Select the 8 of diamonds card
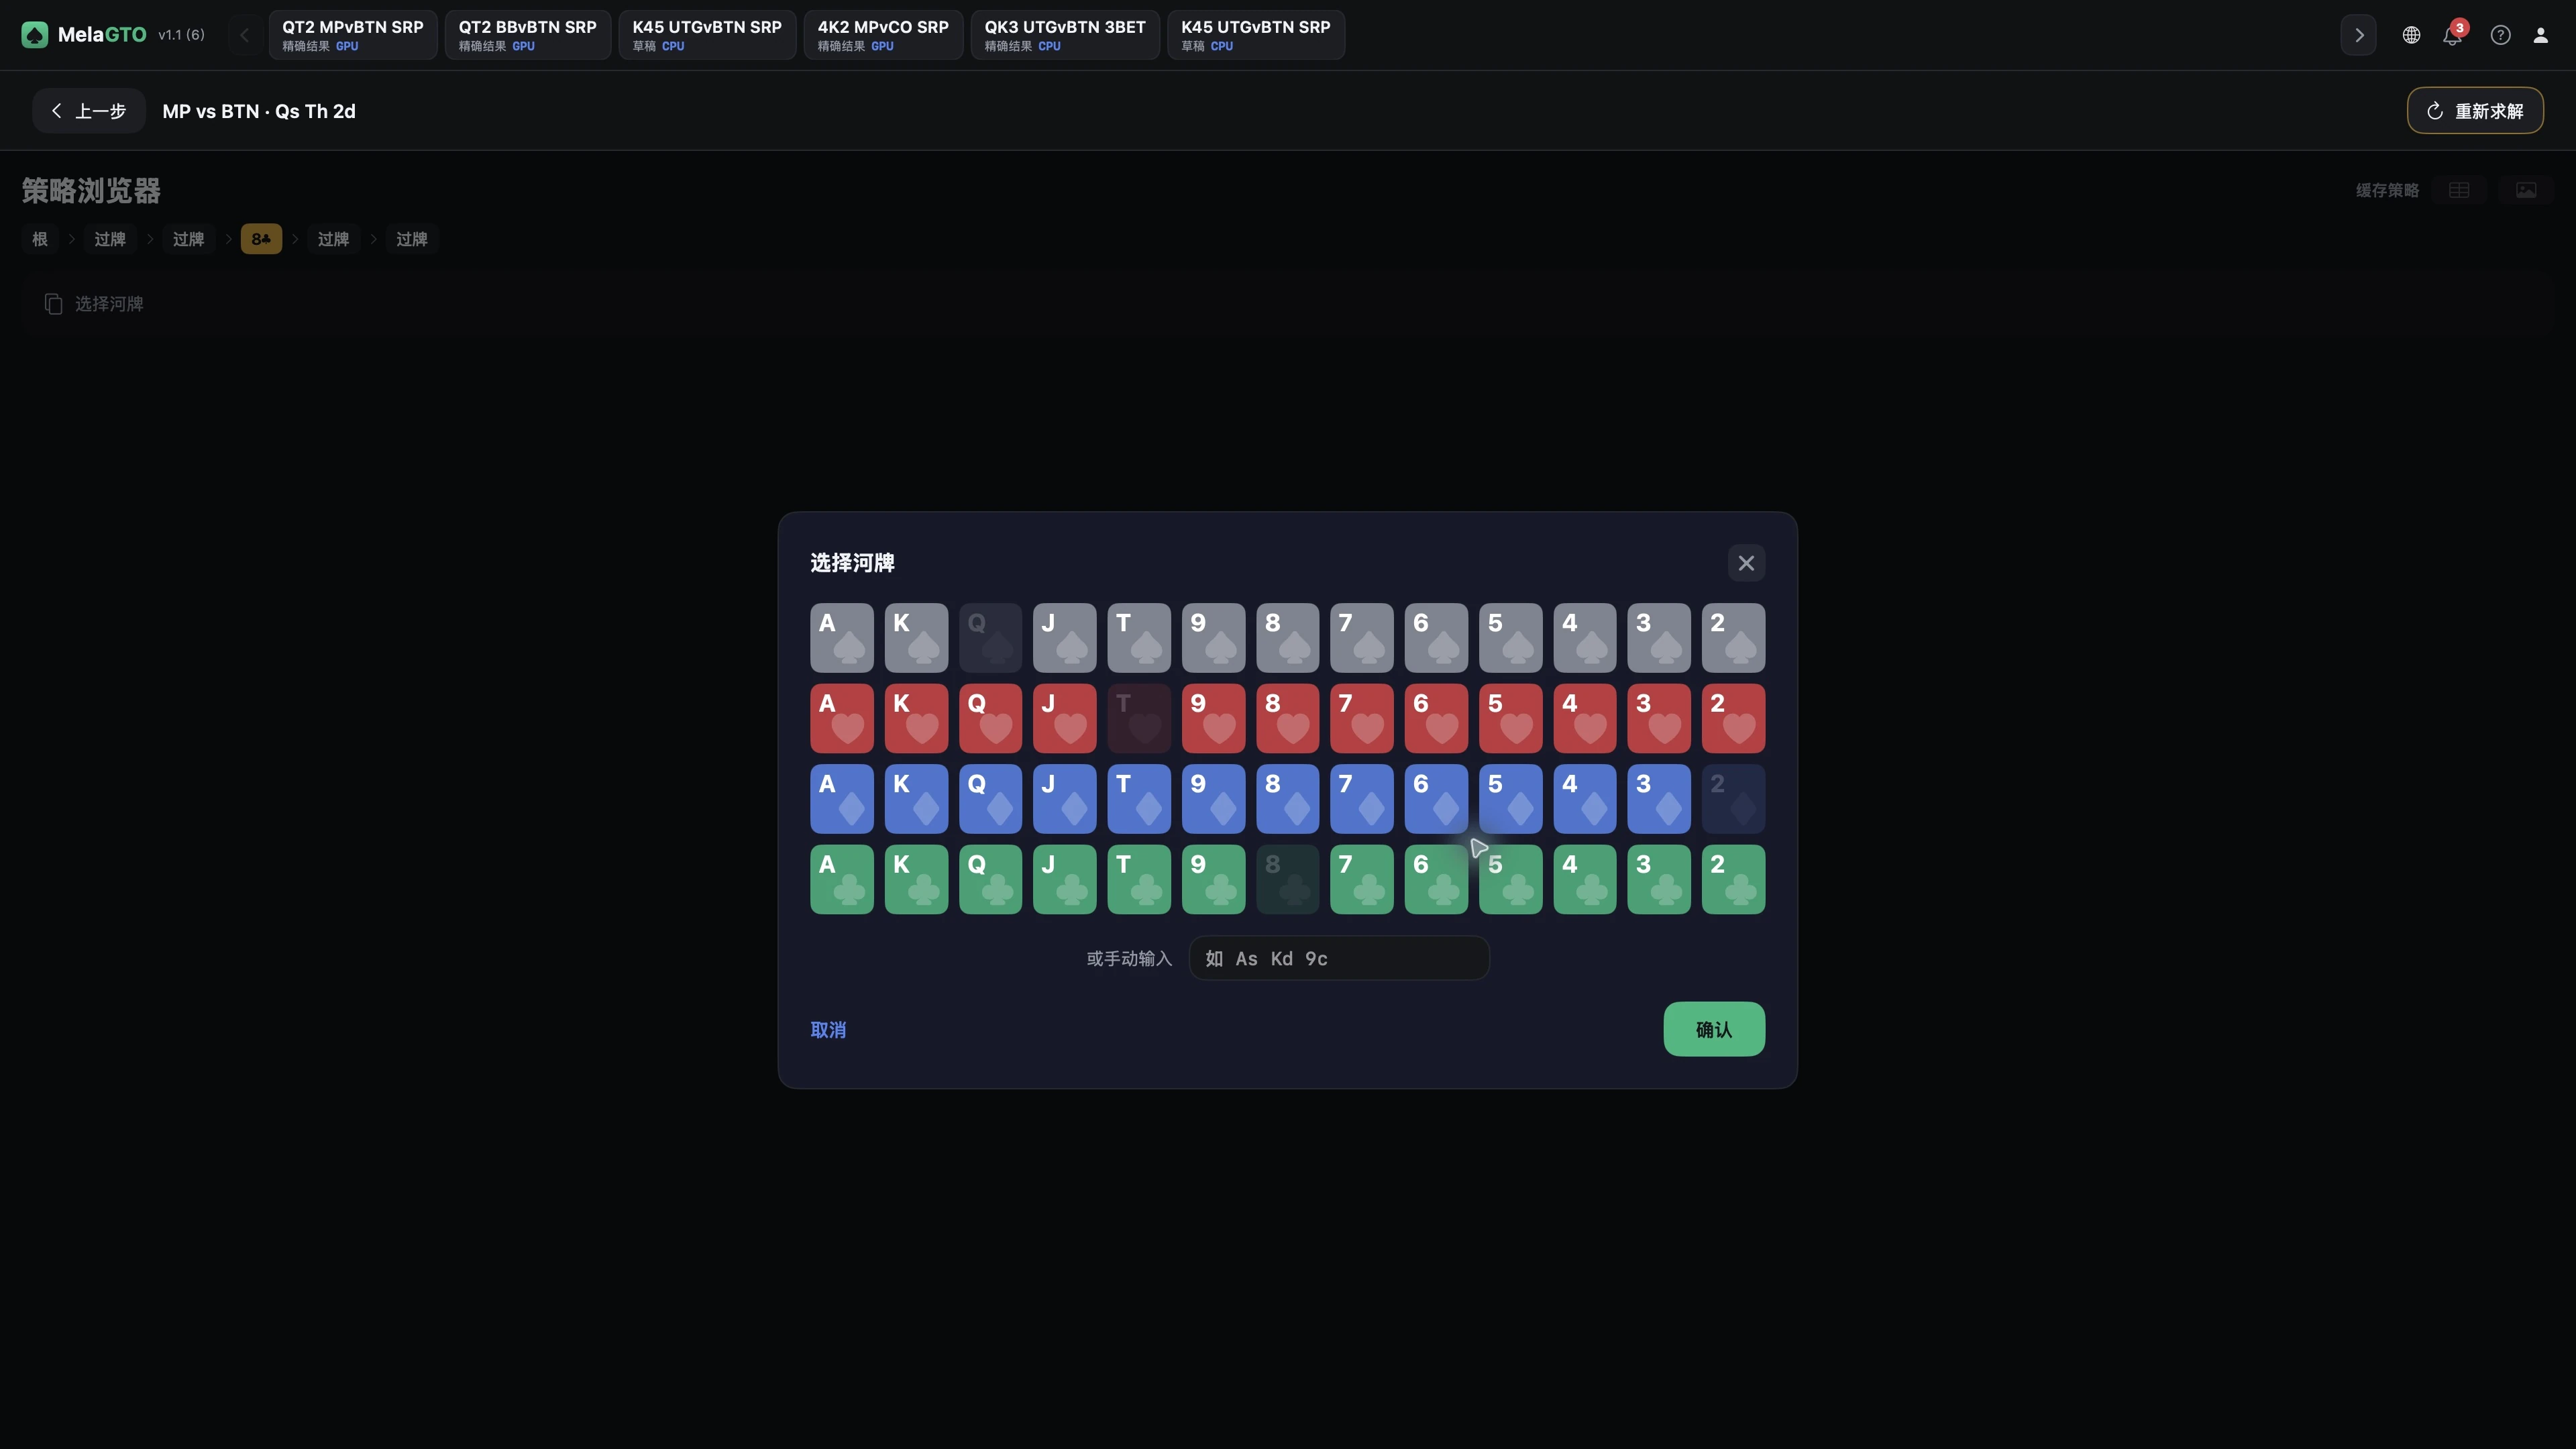The height and width of the screenshot is (1449, 2576). (x=1287, y=799)
